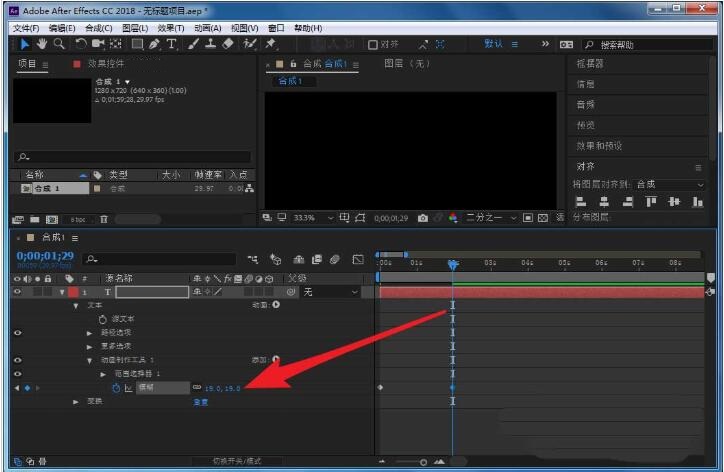
Task: Click the align left edges icon
Action: (581, 201)
